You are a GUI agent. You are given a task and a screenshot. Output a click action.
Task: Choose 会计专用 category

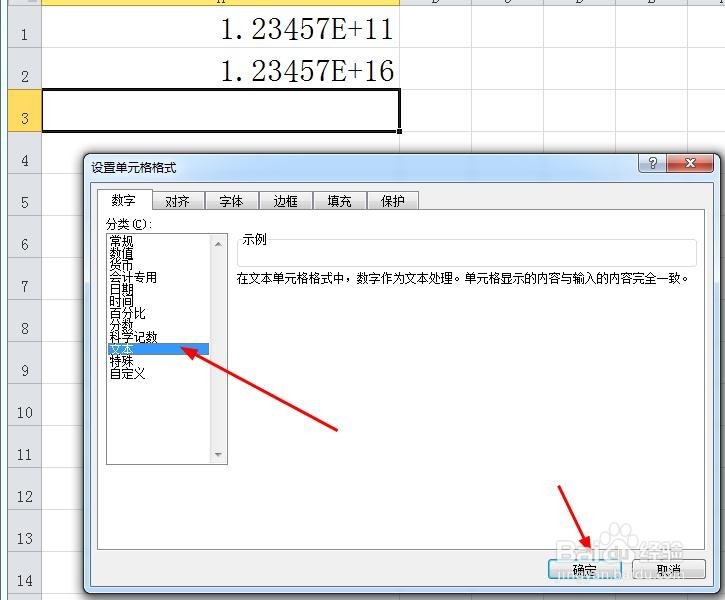(158, 277)
